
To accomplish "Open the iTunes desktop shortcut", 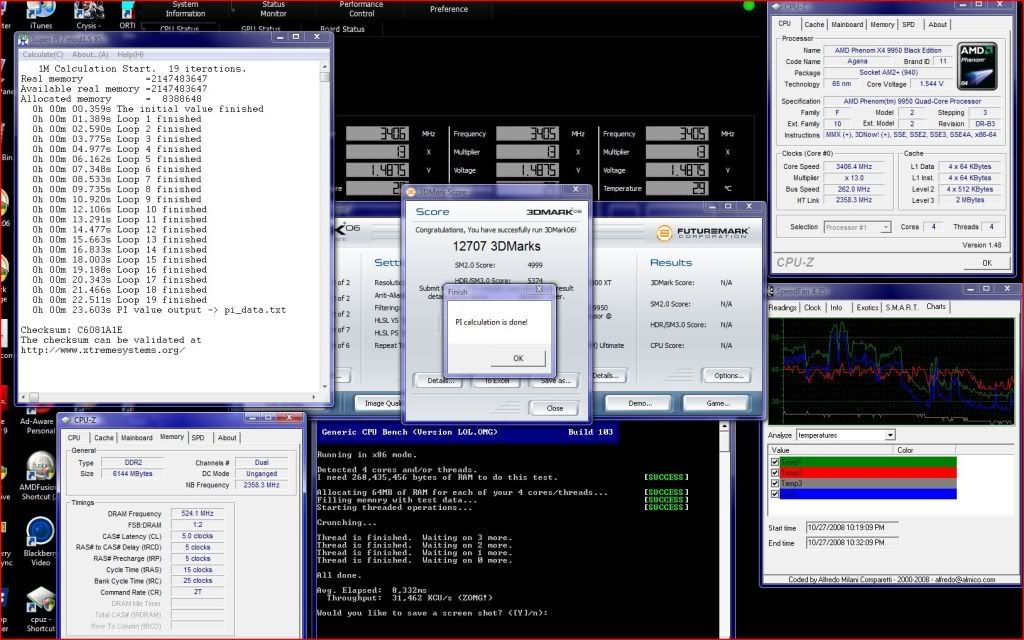I will point(40,14).
